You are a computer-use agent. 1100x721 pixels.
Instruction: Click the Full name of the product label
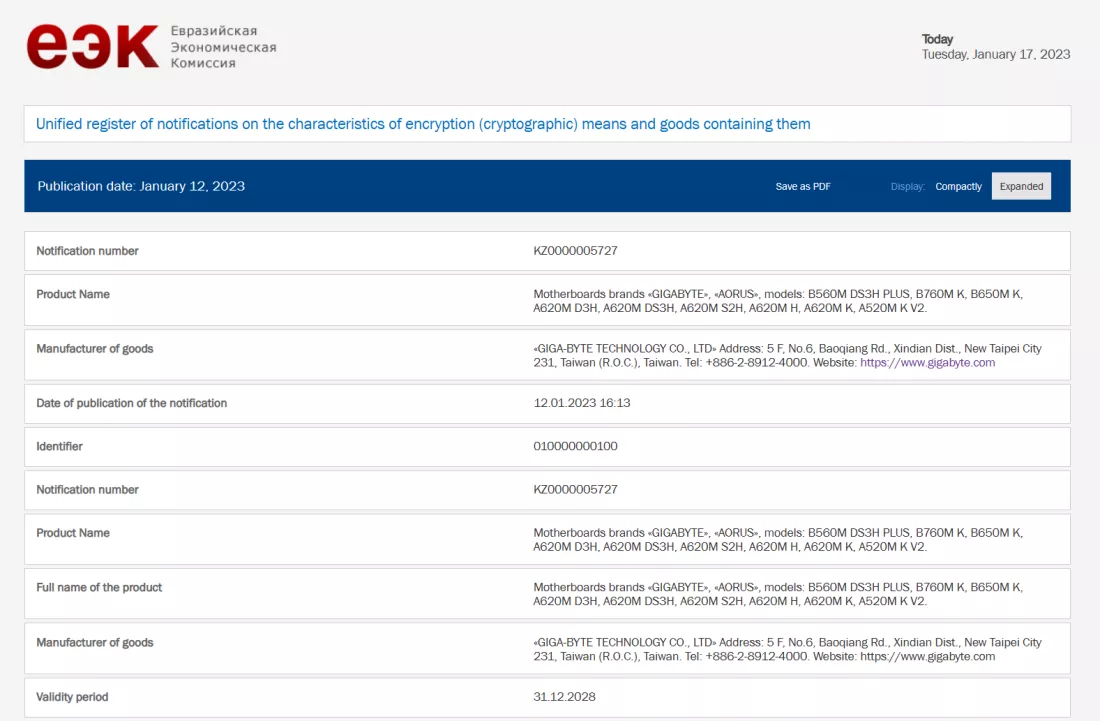coord(99,587)
